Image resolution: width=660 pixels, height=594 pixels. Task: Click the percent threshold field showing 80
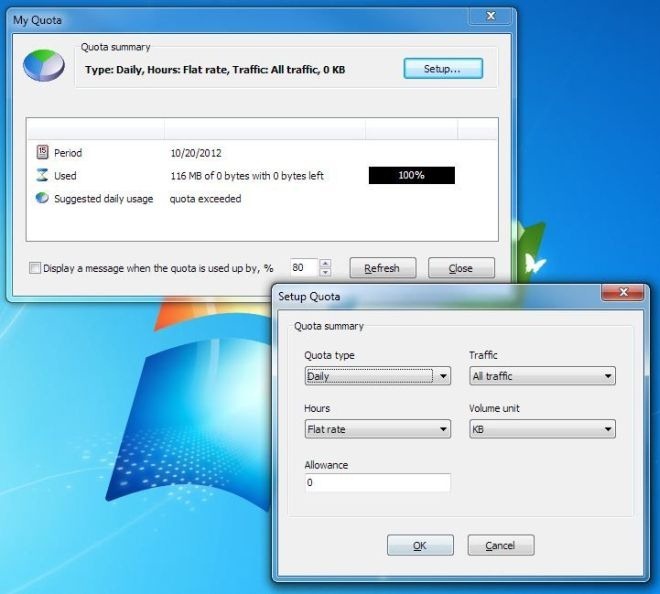coord(304,268)
